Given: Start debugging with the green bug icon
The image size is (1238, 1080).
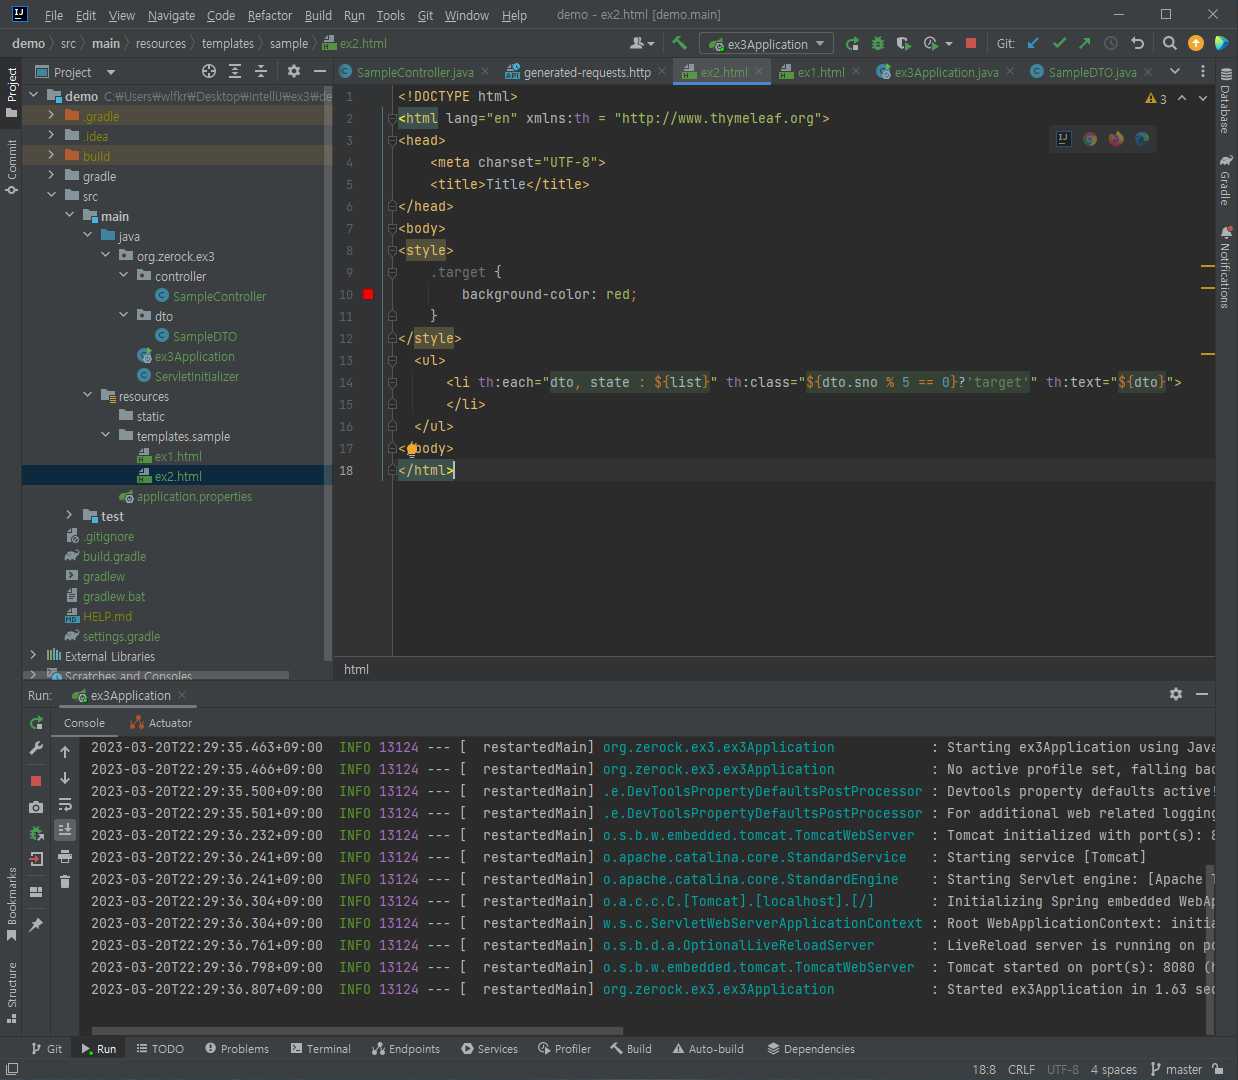Looking at the screenshot, I should coord(878,43).
